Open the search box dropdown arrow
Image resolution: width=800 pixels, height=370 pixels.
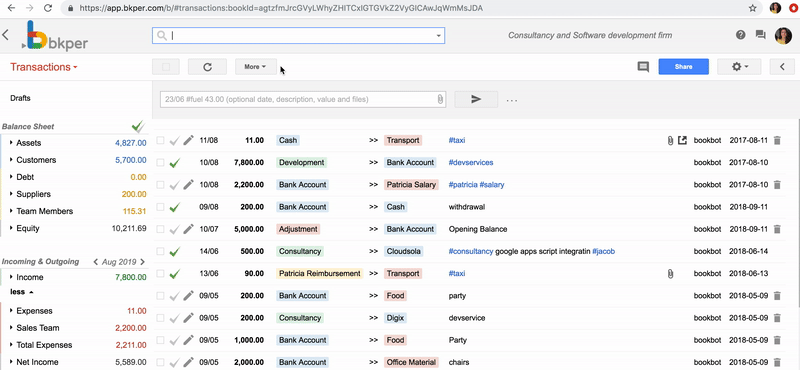click(x=438, y=36)
